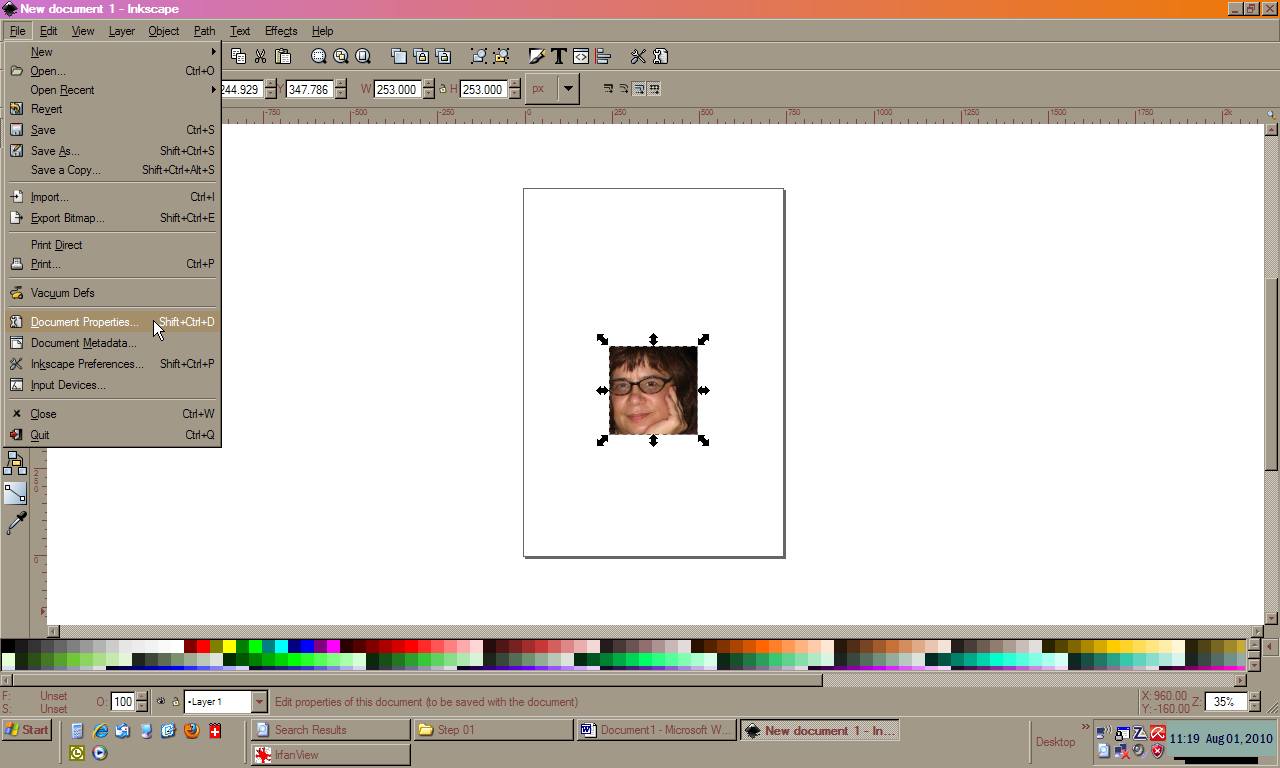Toggle scale stroke width affect option
Screen dimensions: 1280x768
[607, 89]
